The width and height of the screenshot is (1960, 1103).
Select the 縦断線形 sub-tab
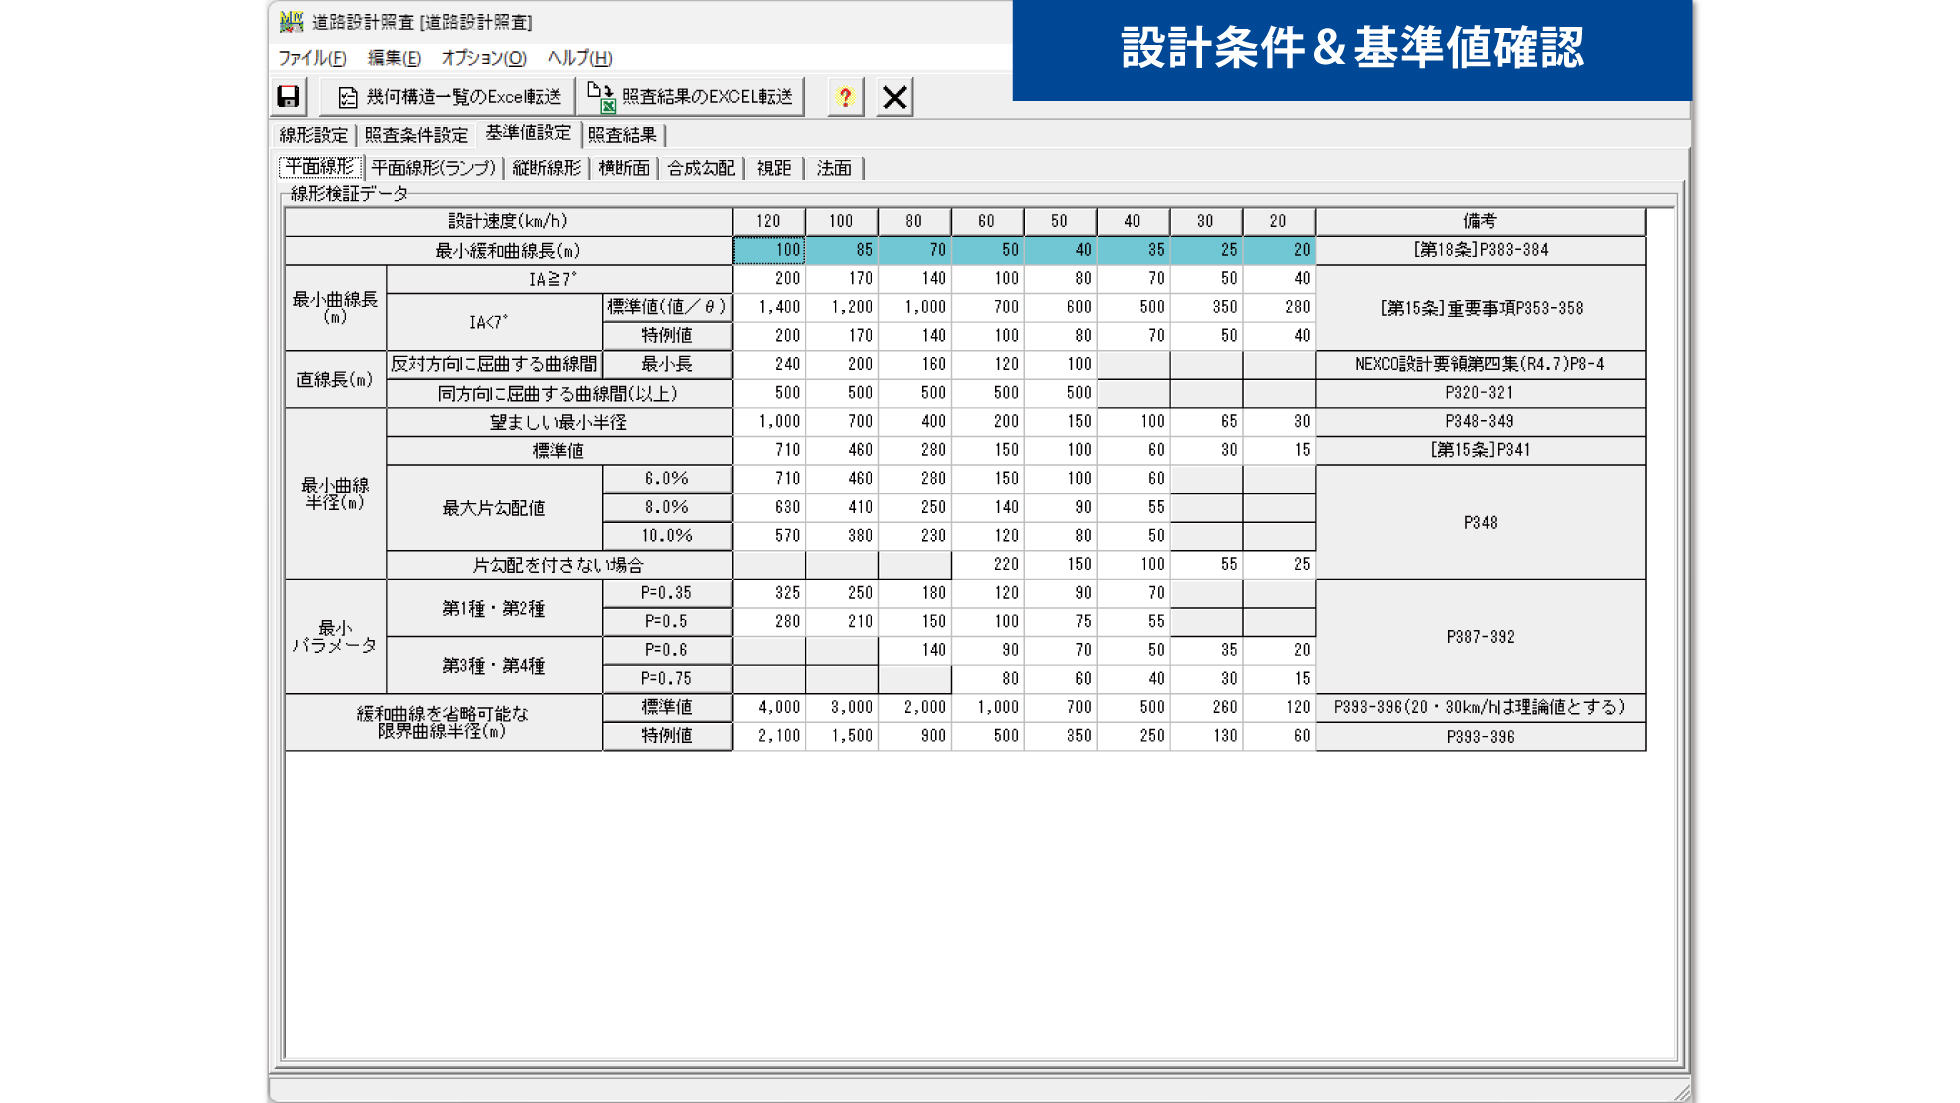click(x=546, y=168)
